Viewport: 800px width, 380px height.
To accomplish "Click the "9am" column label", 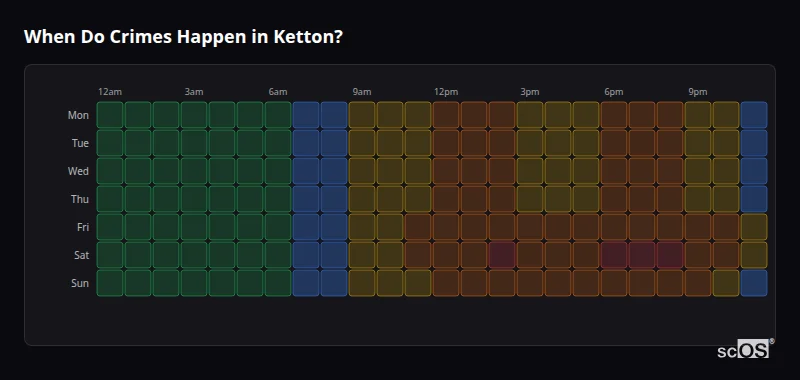I will (x=362, y=92).
